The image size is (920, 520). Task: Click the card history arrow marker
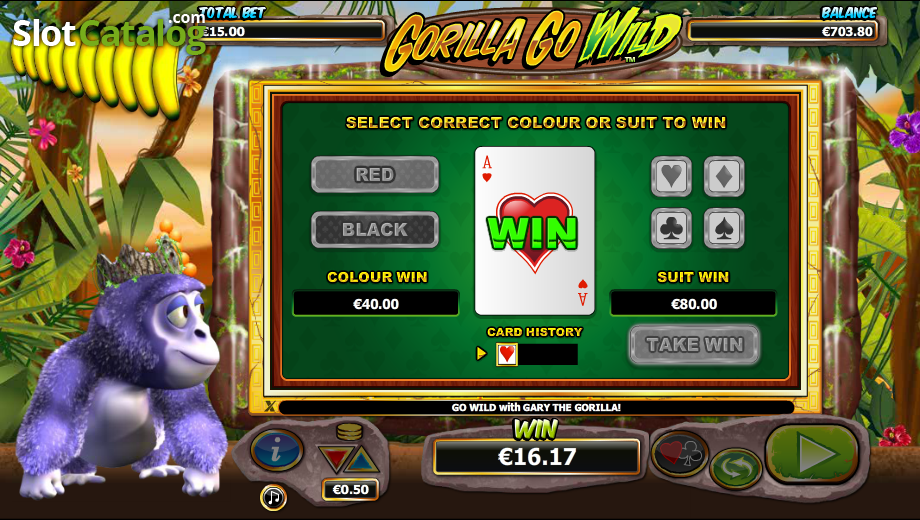pos(482,354)
